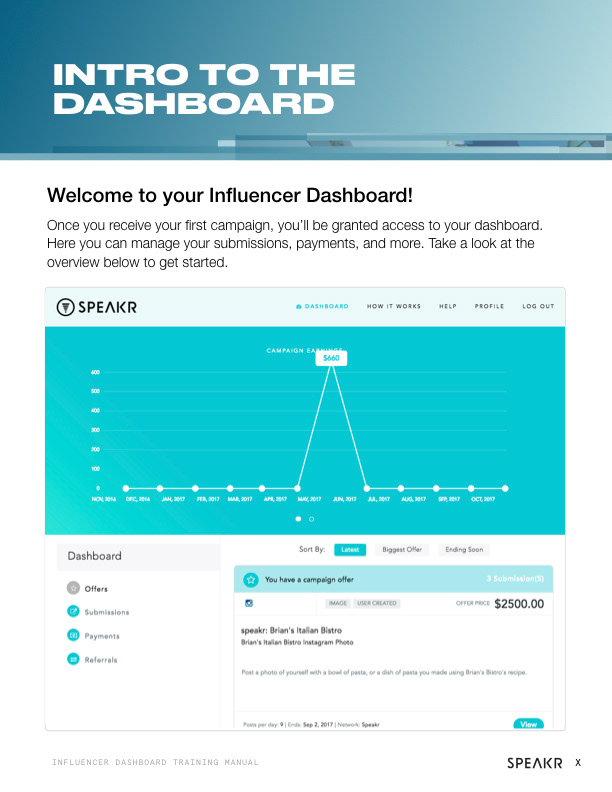
Task: Click the Nov 2016 label on chart axis
Action: coord(104,499)
